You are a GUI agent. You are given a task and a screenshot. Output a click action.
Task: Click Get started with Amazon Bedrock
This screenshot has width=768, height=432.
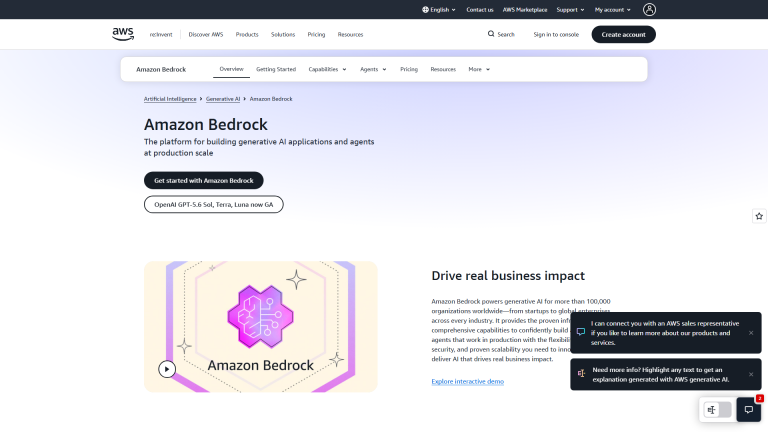pyautogui.click(x=204, y=180)
